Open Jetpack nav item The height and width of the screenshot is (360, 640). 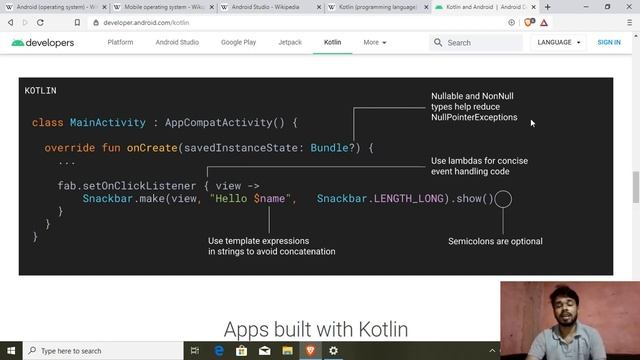(x=290, y=42)
